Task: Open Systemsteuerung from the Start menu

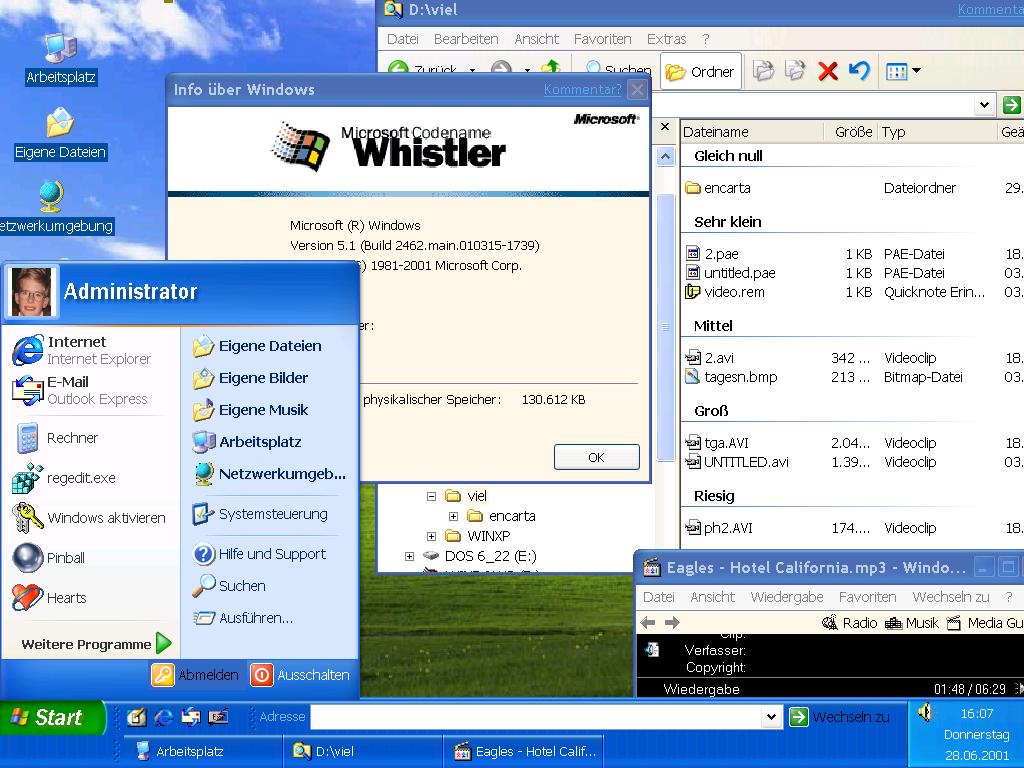Action: click(260, 514)
